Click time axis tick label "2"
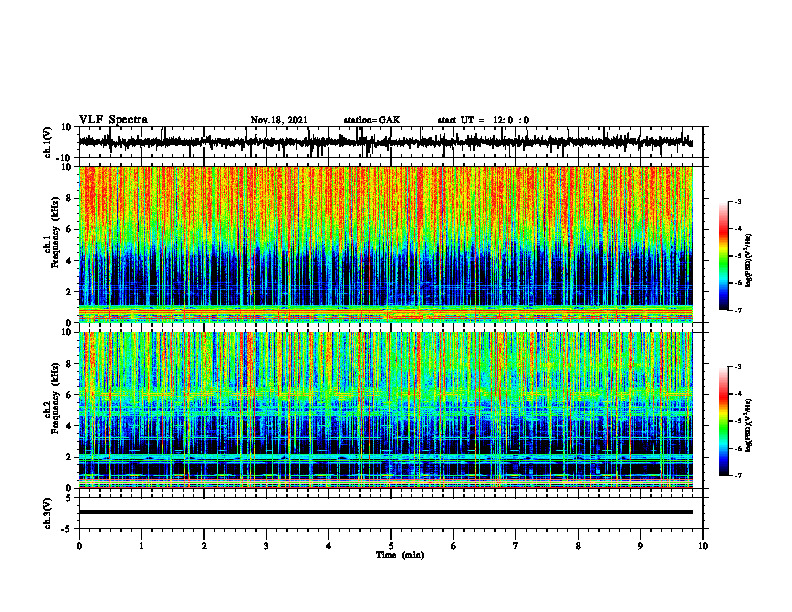Image resolution: width=792 pixels, height=612 pixels. [x=204, y=546]
